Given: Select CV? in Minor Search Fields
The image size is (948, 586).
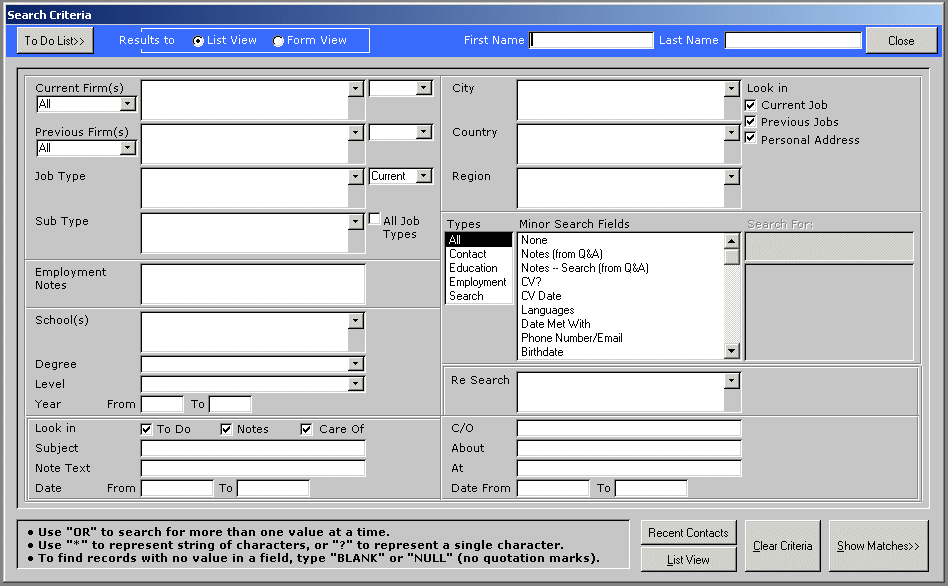Looking at the screenshot, I should pos(622,282).
